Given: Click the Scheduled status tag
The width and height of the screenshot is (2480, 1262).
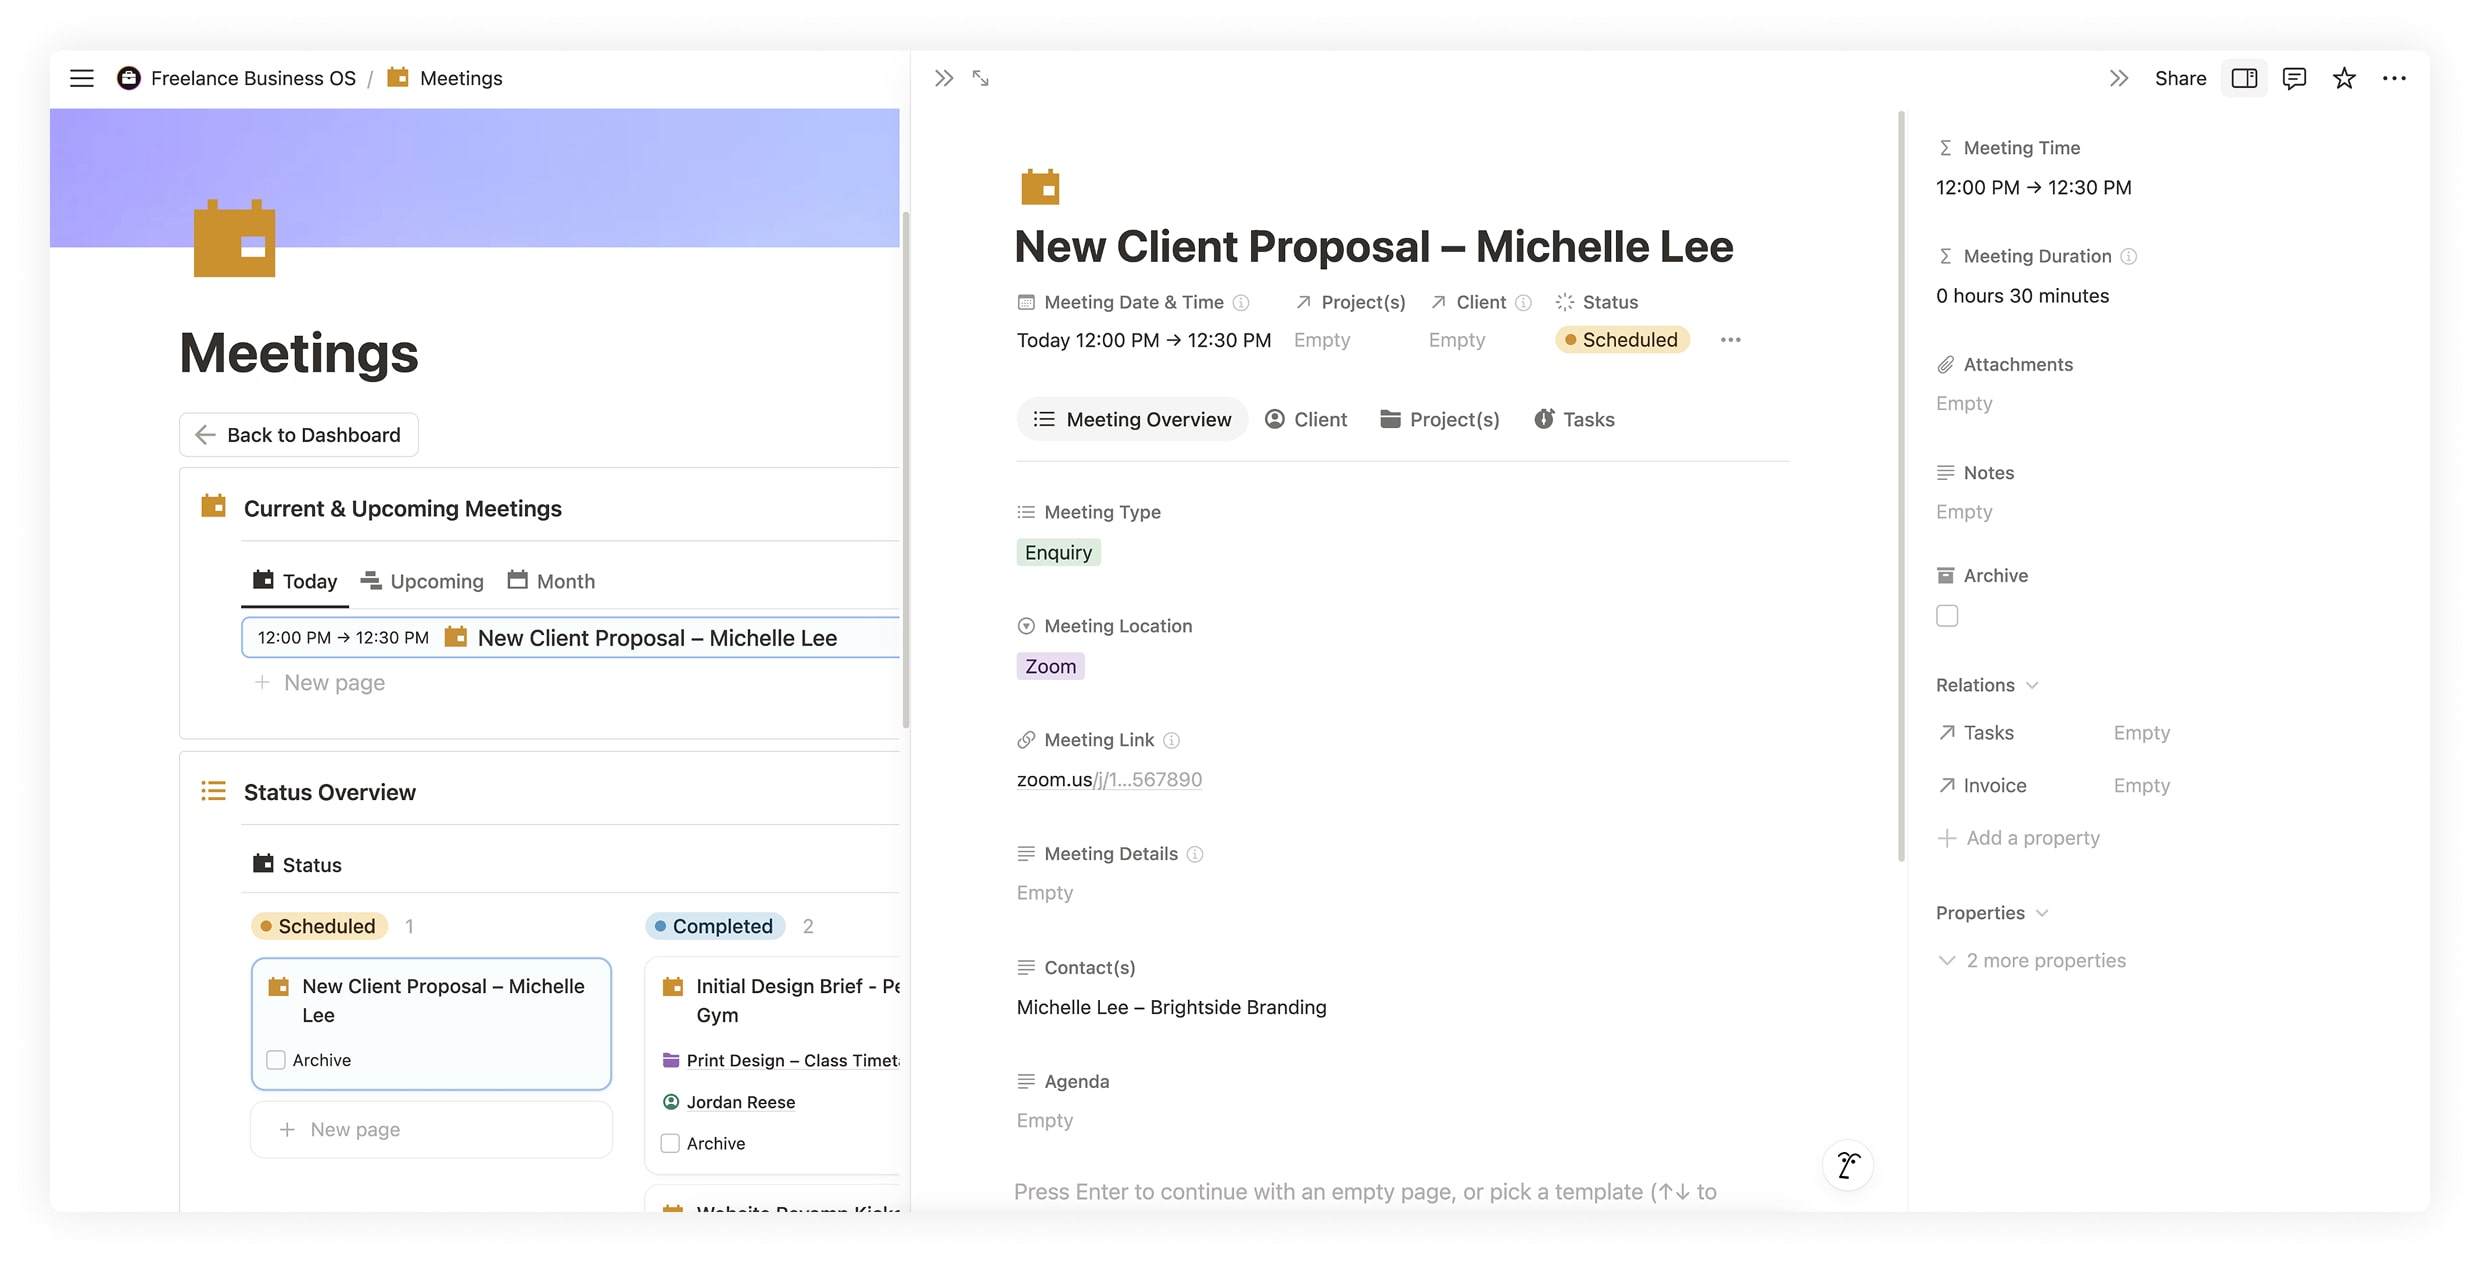Looking at the screenshot, I should pos(1621,340).
